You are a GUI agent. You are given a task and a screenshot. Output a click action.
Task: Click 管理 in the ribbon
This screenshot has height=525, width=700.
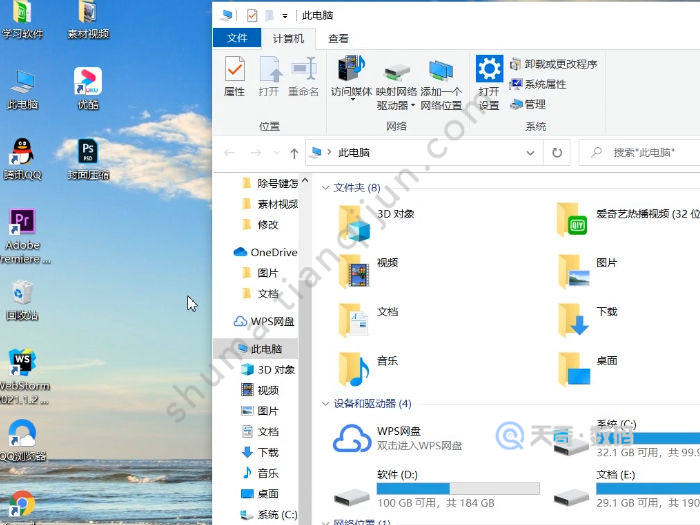[528, 104]
